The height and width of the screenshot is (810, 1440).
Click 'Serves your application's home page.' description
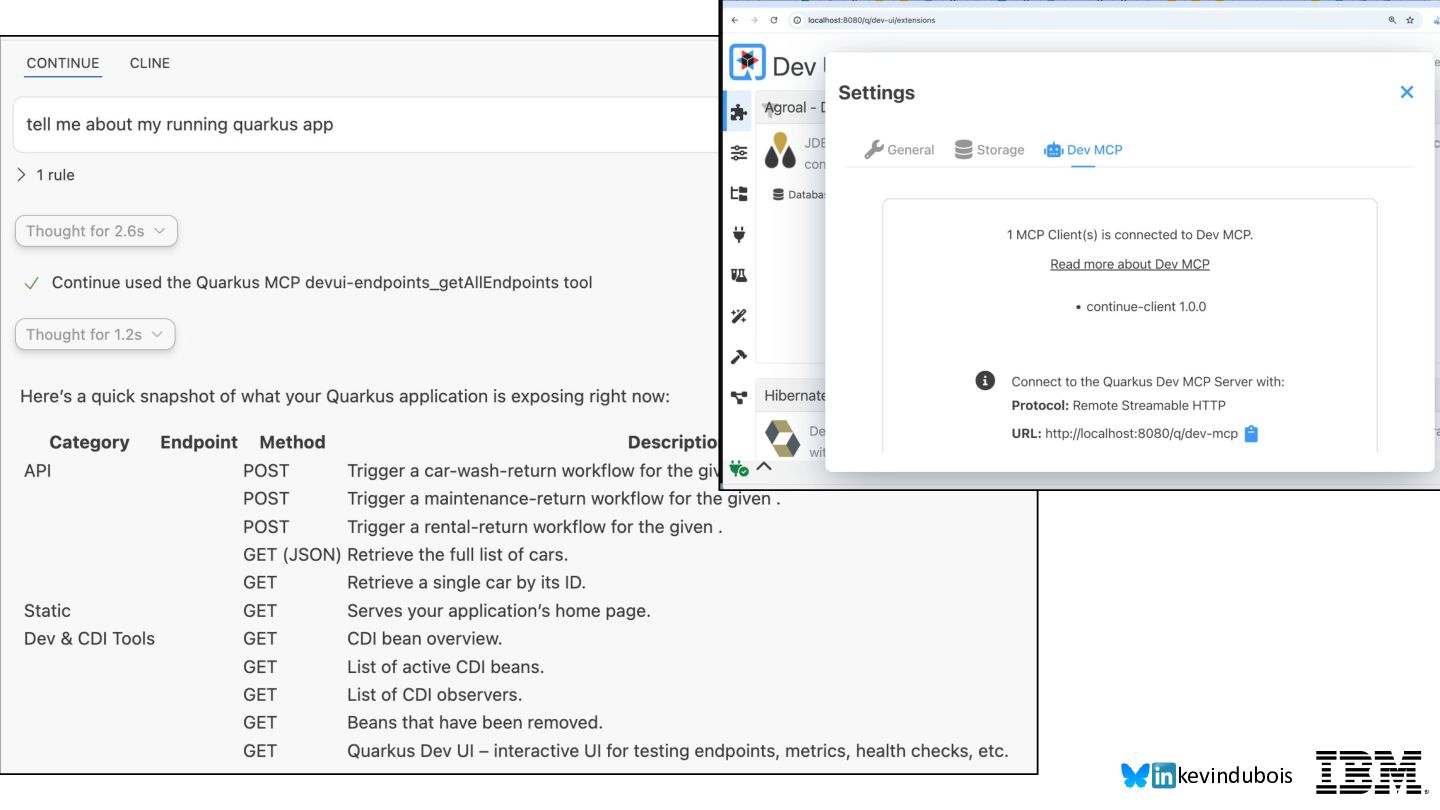coord(499,610)
